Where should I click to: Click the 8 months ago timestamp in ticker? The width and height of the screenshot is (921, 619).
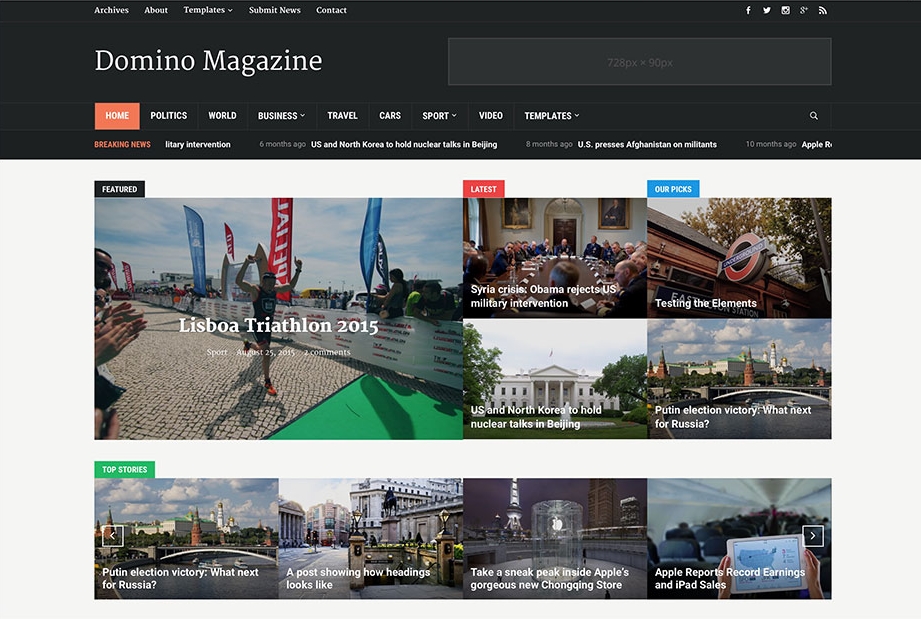click(549, 144)
